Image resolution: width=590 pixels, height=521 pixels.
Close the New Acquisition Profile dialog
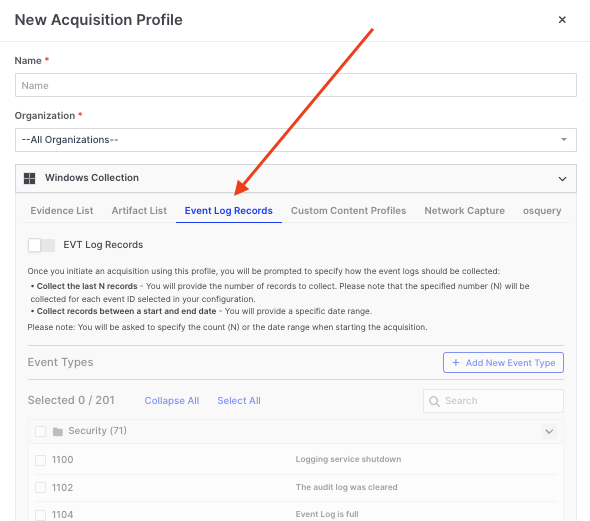click(562, 20)
